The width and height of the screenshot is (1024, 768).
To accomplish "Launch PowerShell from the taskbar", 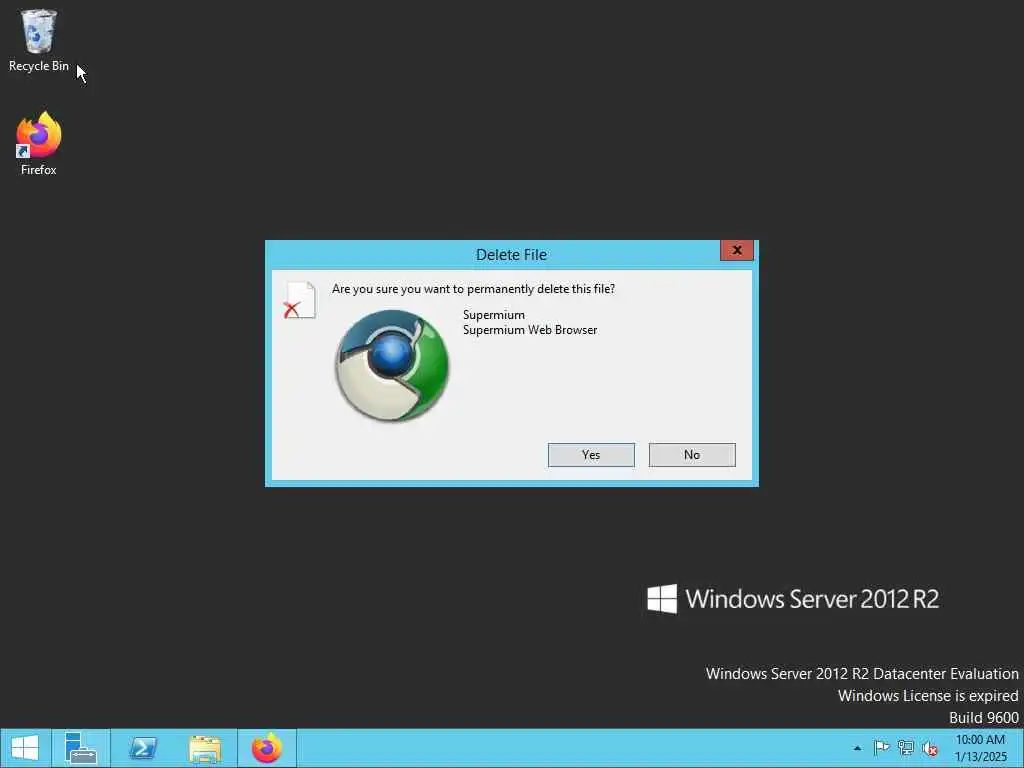I will click(143, 748).
